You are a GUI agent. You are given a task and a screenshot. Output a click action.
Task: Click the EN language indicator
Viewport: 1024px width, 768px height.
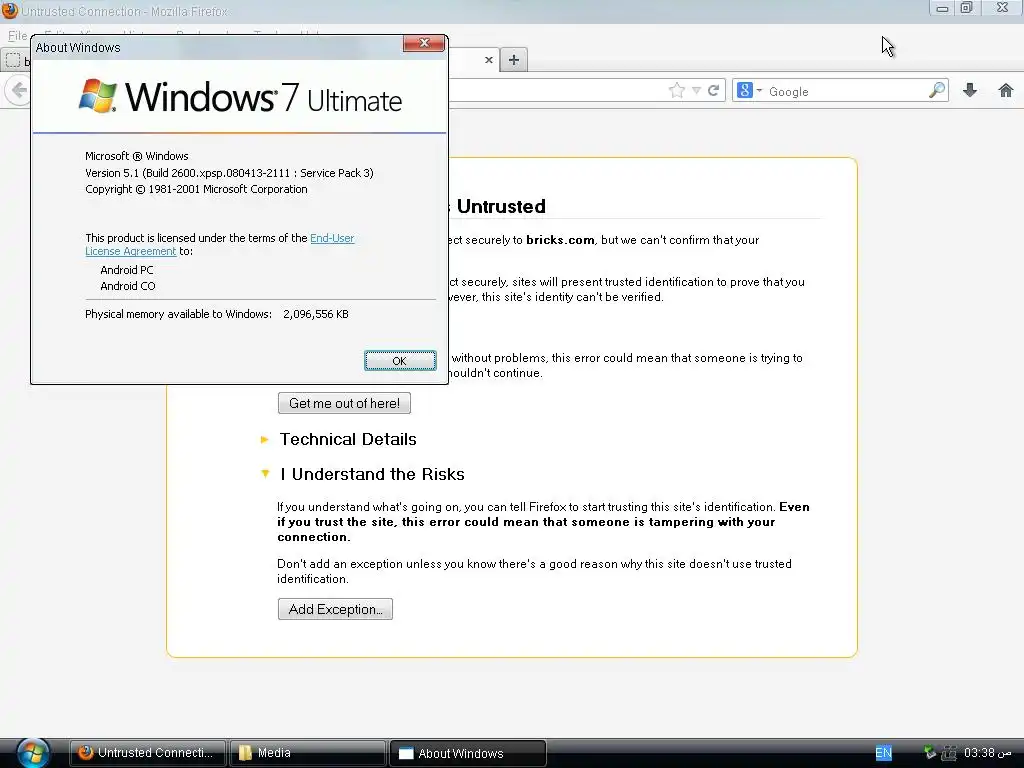[884, 753]
